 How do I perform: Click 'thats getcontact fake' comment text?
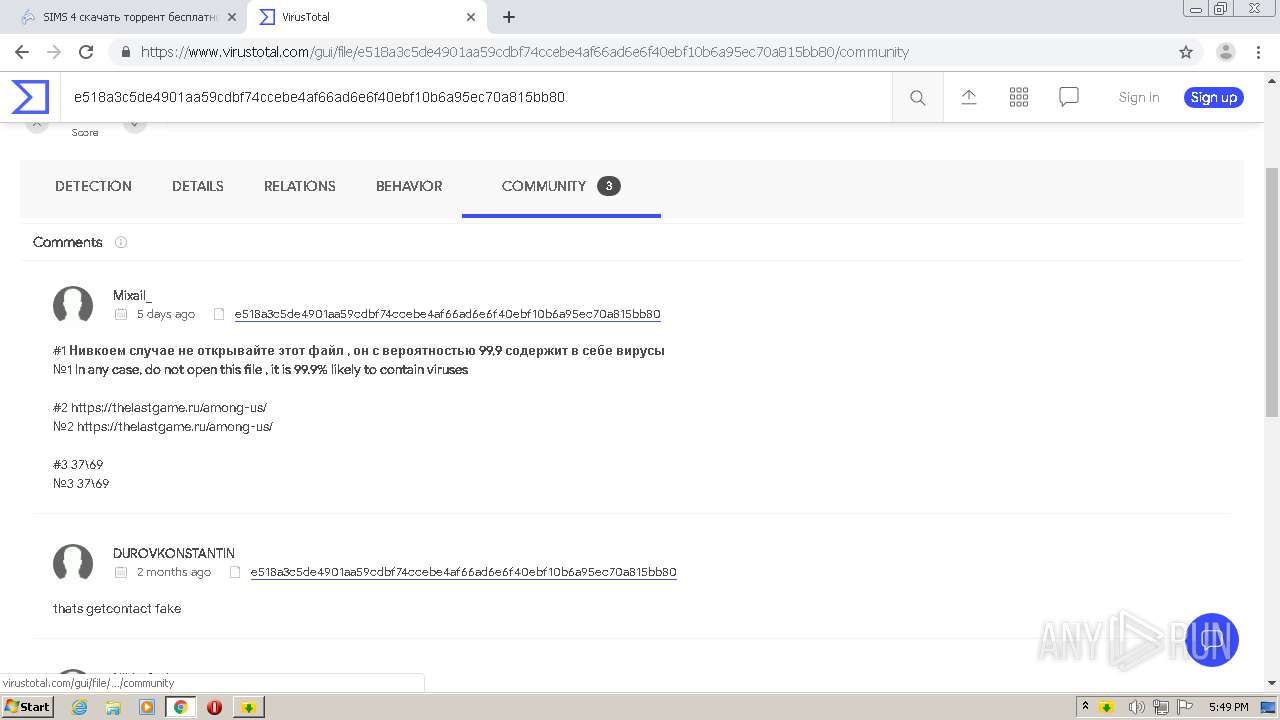tap(117, 608)
